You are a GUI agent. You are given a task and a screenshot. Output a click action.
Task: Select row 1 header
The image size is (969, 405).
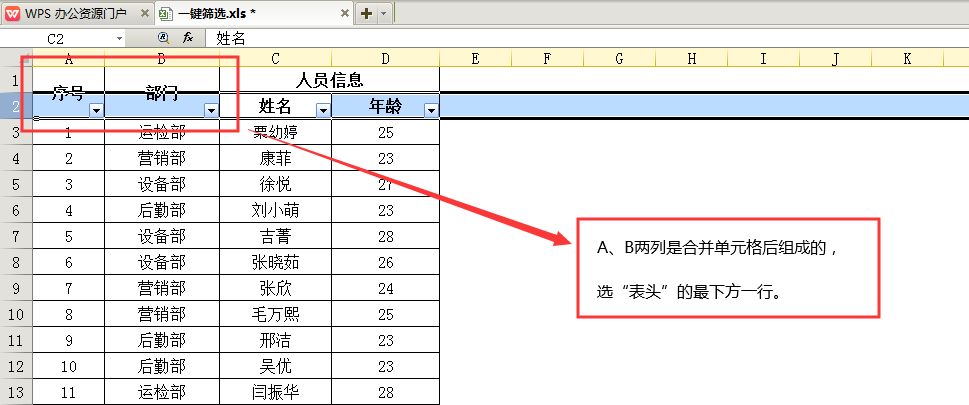[x=16, y=80]
